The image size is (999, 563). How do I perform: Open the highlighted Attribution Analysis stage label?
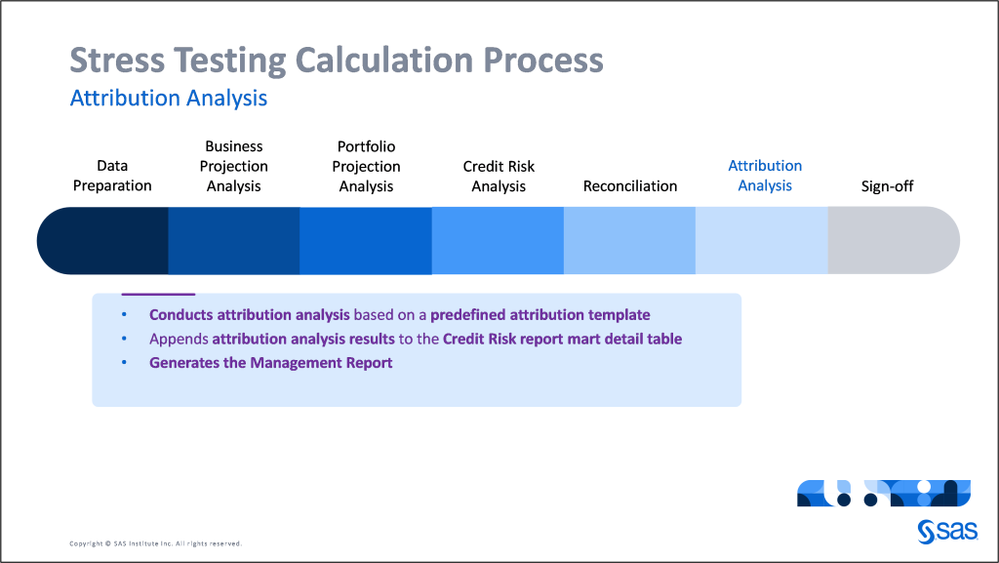(x=765, y=176)
